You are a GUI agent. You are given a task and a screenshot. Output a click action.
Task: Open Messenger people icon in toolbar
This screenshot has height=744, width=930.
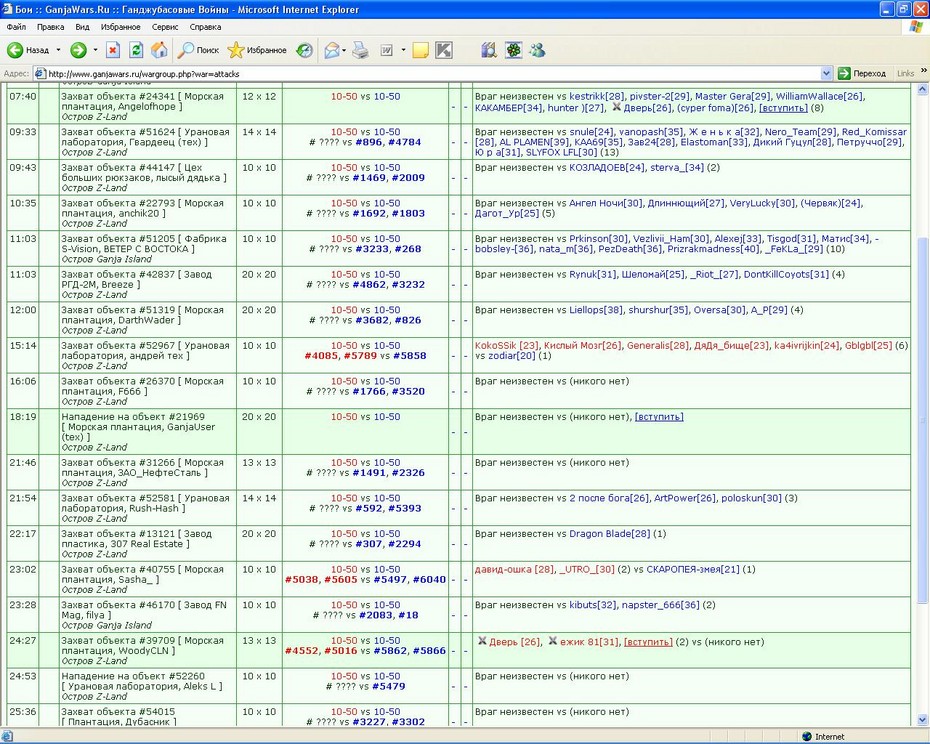(x=537, y=50)
